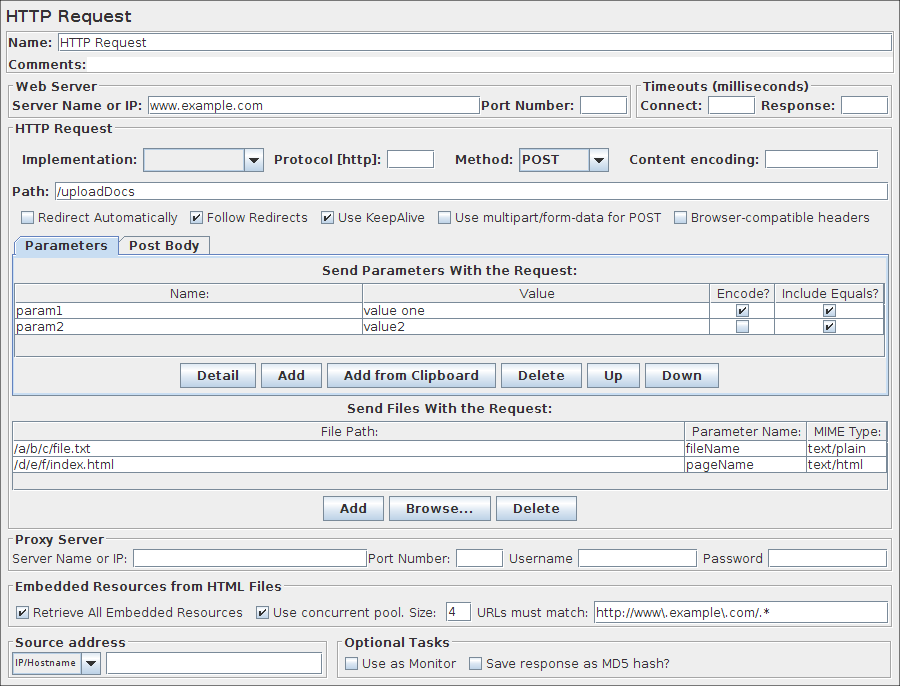This screenshot has height=686, width=900.
Task: Enable multipart/form-data for POST
Action: point(445,218)
